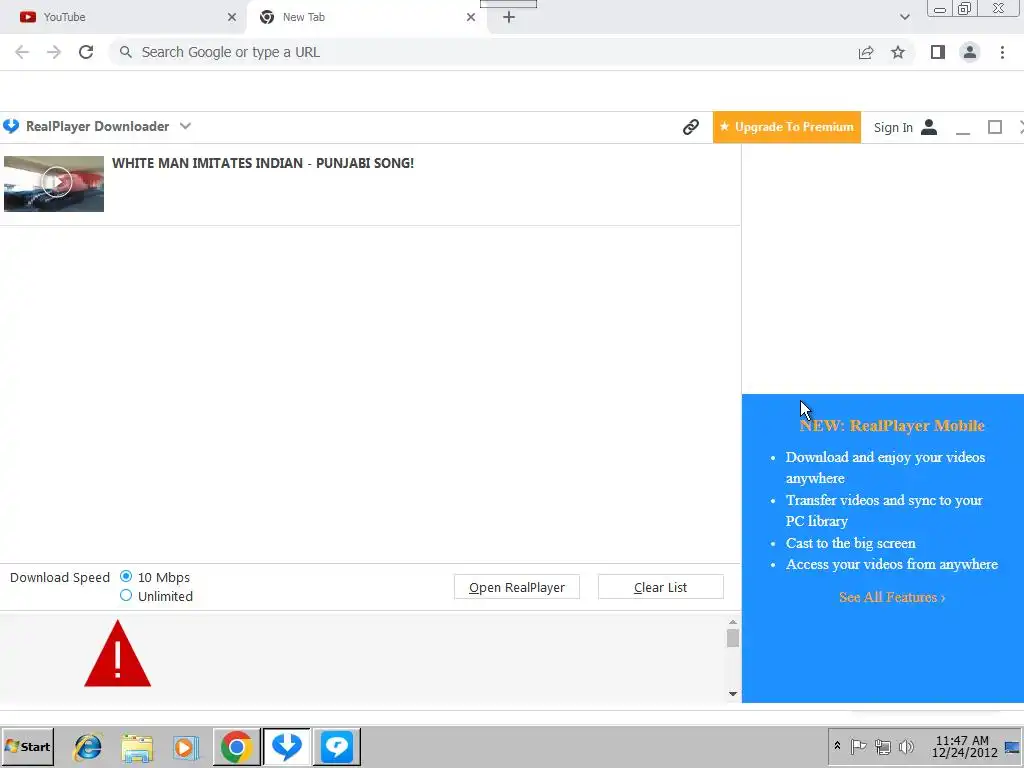The height and width of the screenshot is (768, 1024).
Task: Click the Google Chrome taskbar icon
Action: click(236, 746)
